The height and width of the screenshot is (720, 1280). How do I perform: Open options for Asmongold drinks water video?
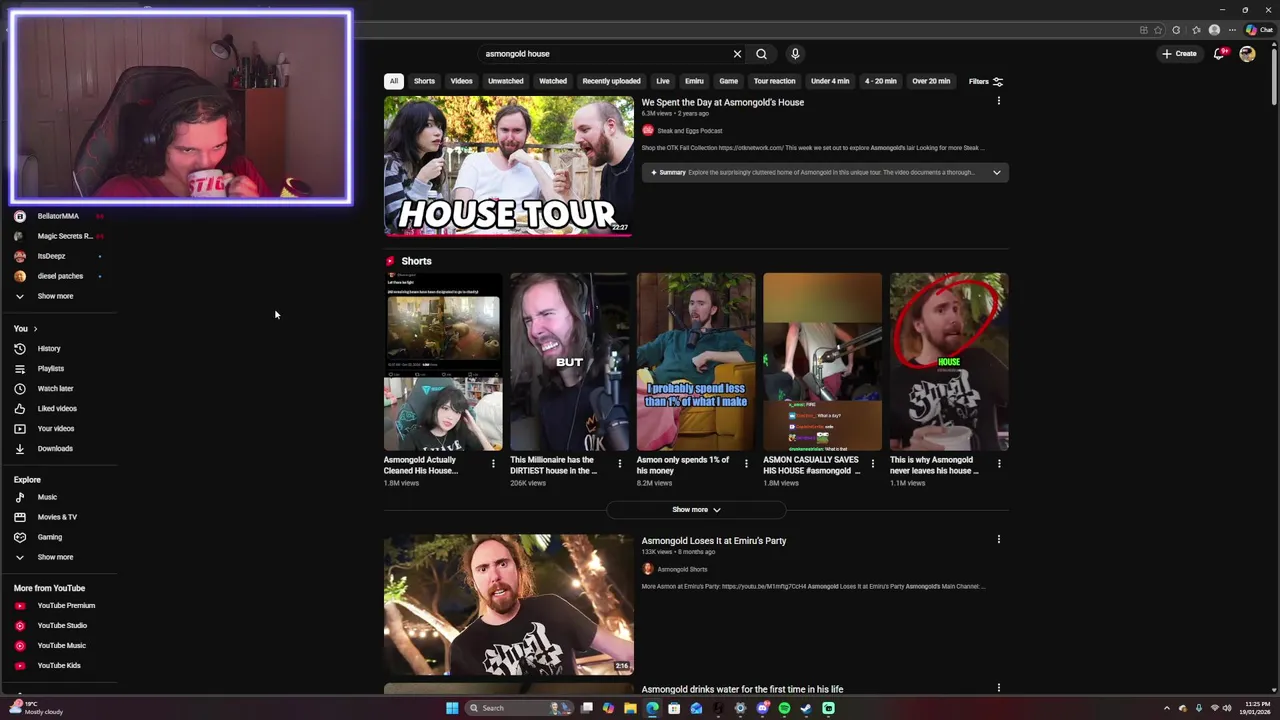point(998,688)
